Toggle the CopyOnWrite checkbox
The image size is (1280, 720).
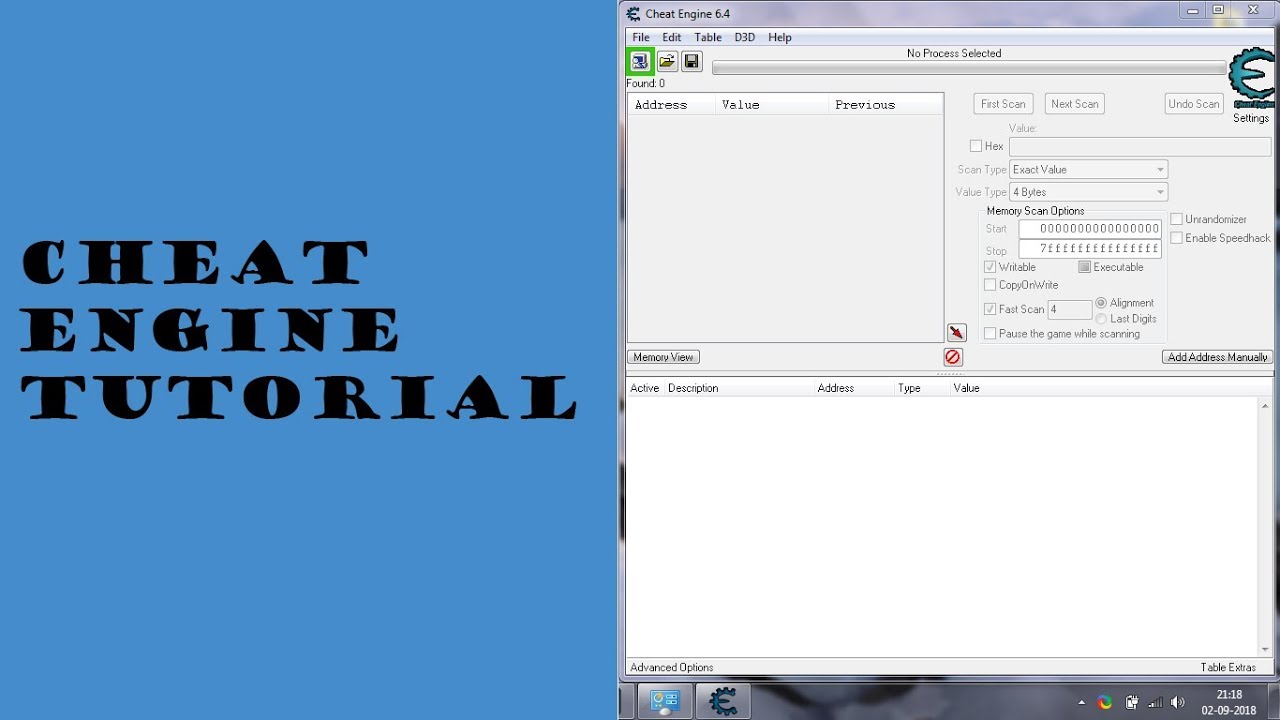point(990,285)
